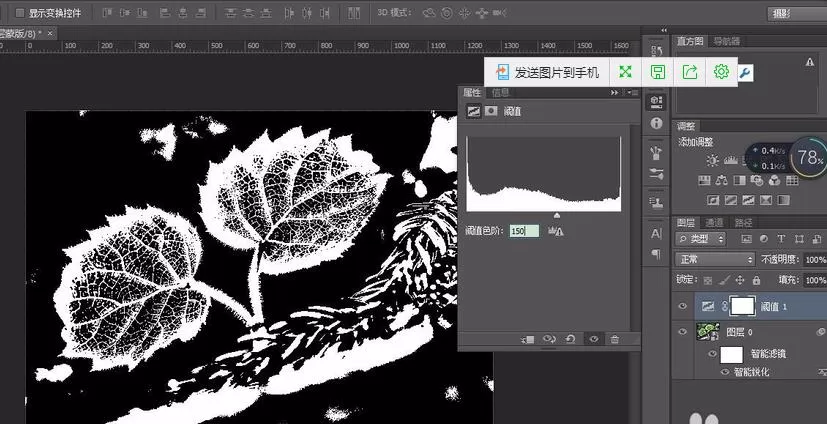Click the histogram warning icon next to 150

[556, 231]
